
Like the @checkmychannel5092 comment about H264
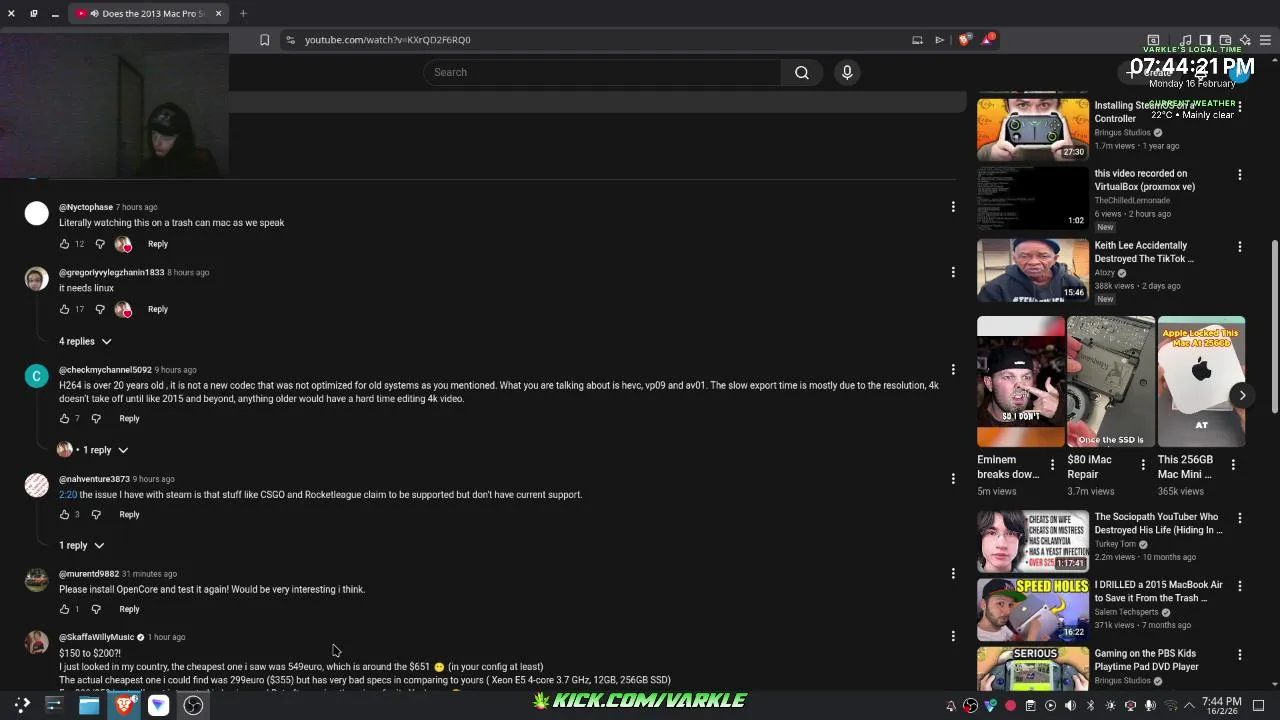tap(64, 418)
